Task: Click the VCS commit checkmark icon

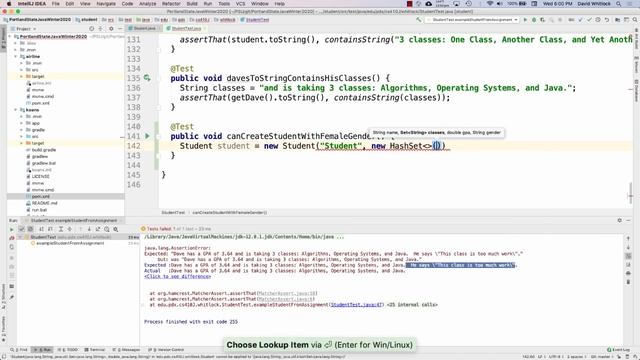Action: pos(589,20)
